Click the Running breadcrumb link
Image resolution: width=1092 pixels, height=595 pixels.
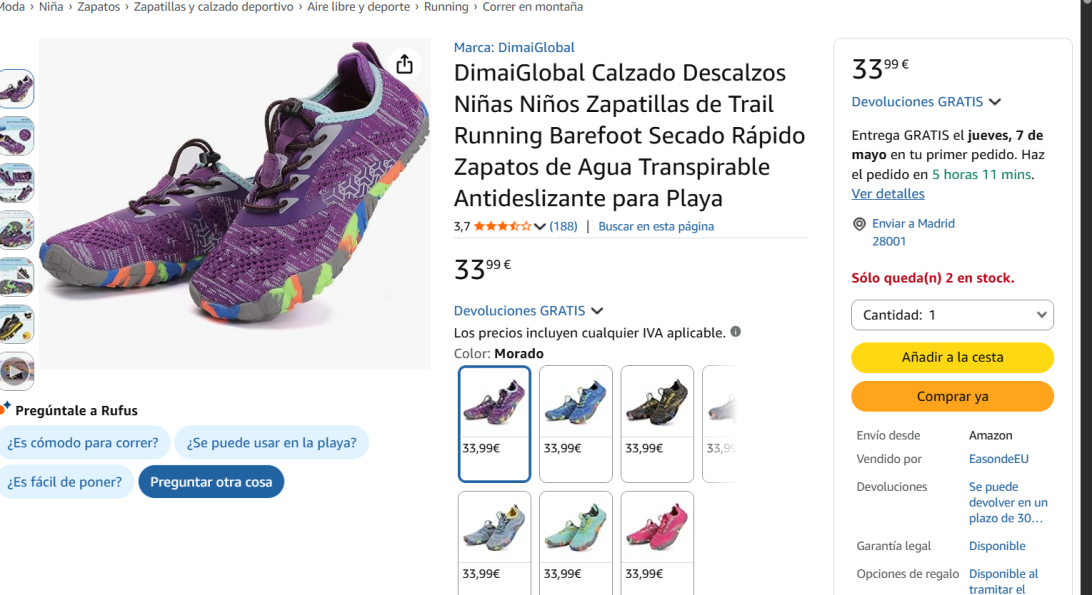[446, 7]
